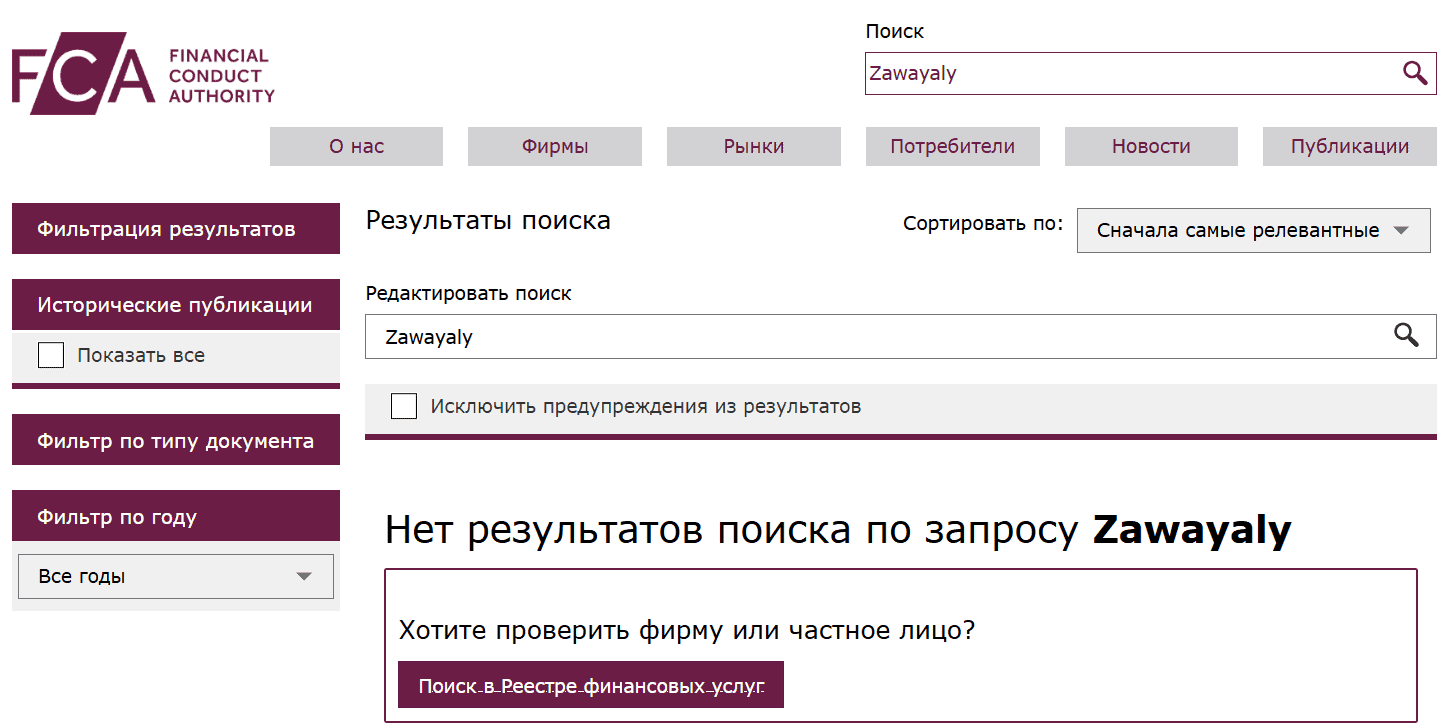Click inside the Zawayaly search input field
The height and width of the screenshot is (728, 1452).
point(1100,72)
